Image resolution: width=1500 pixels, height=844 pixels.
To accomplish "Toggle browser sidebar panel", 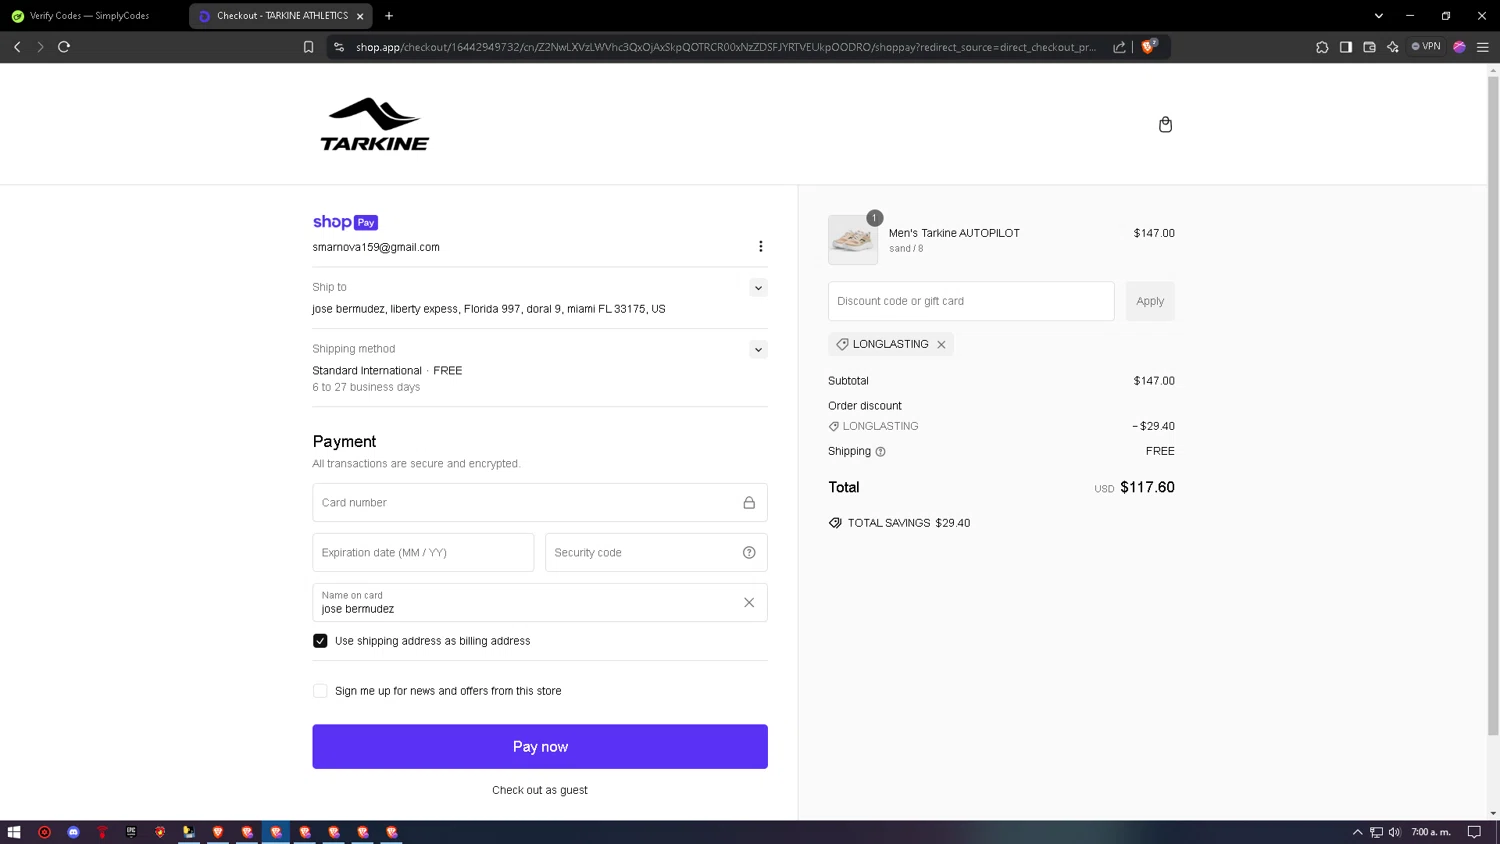I will pos(1346,47).
